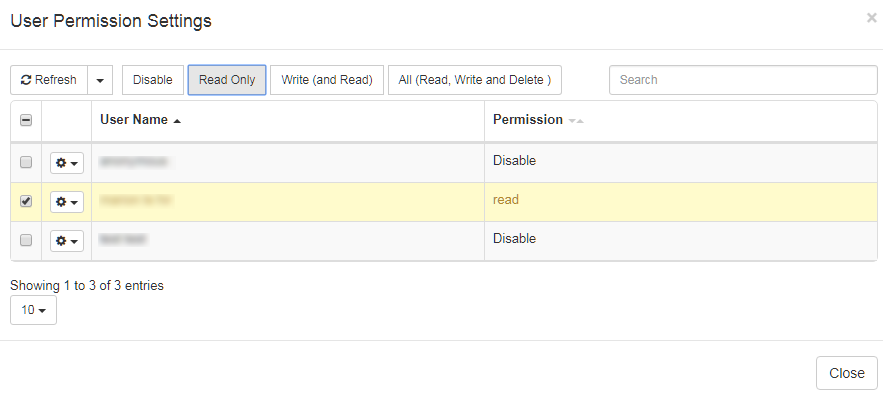Click the Refresh button with circular arrows

coord(49,80)
